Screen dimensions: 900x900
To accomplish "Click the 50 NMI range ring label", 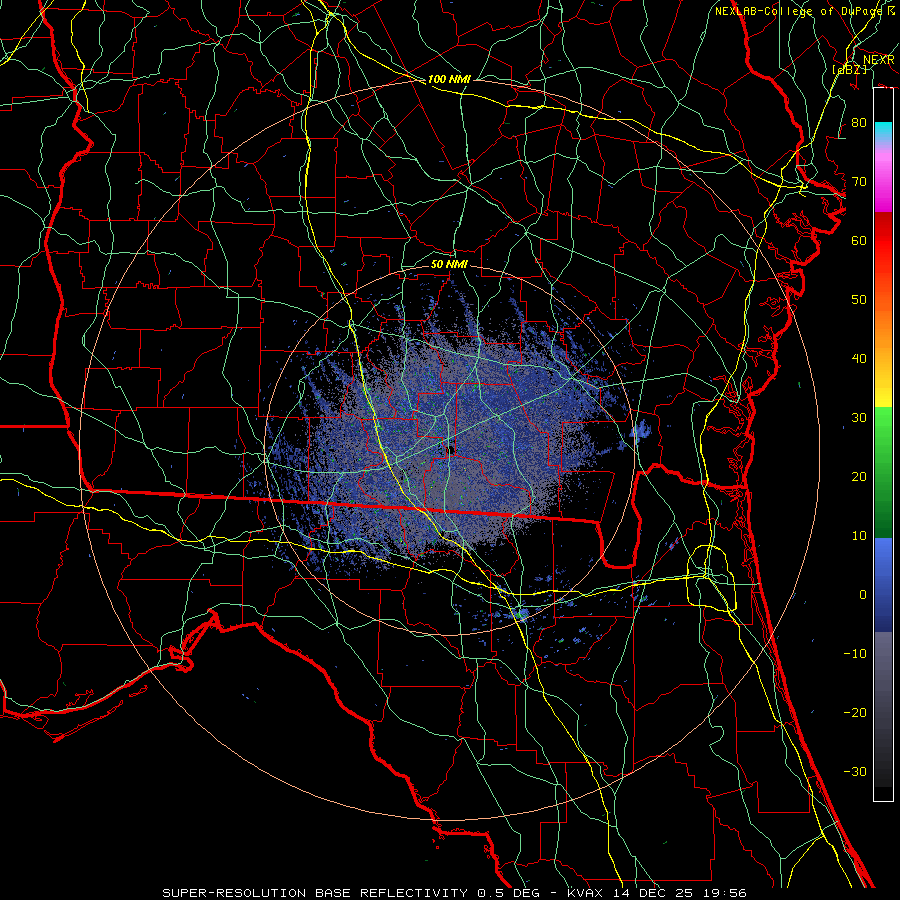I will (x=449, y=264).
